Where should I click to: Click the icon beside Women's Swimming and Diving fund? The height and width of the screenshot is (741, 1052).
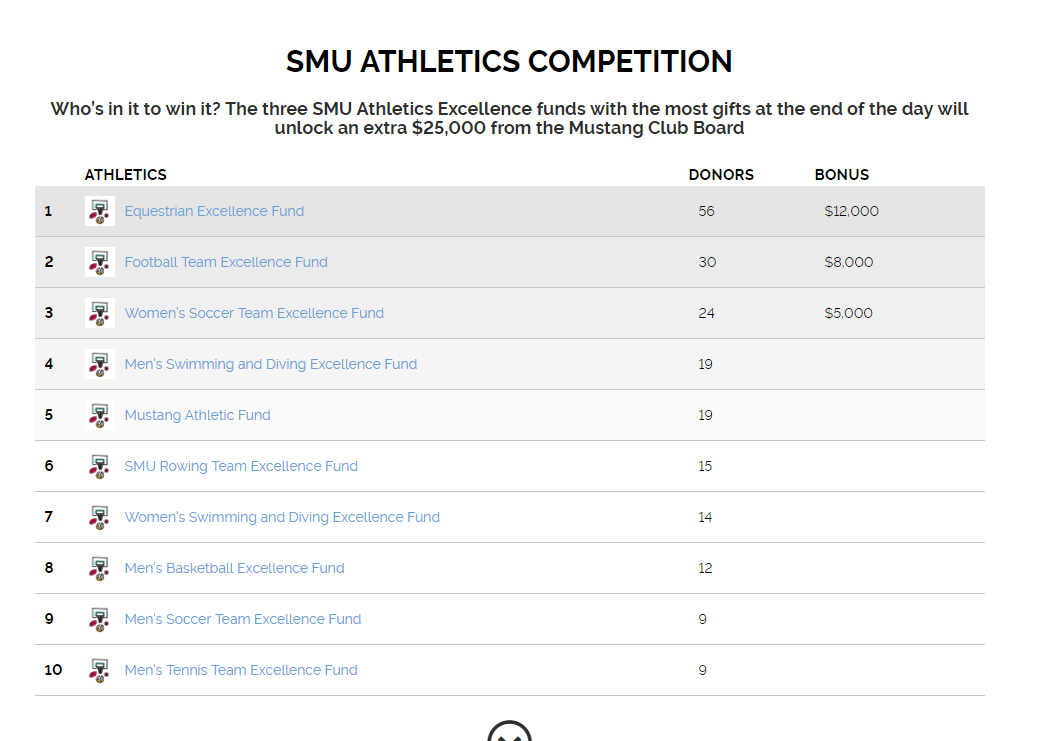point(99,517)
